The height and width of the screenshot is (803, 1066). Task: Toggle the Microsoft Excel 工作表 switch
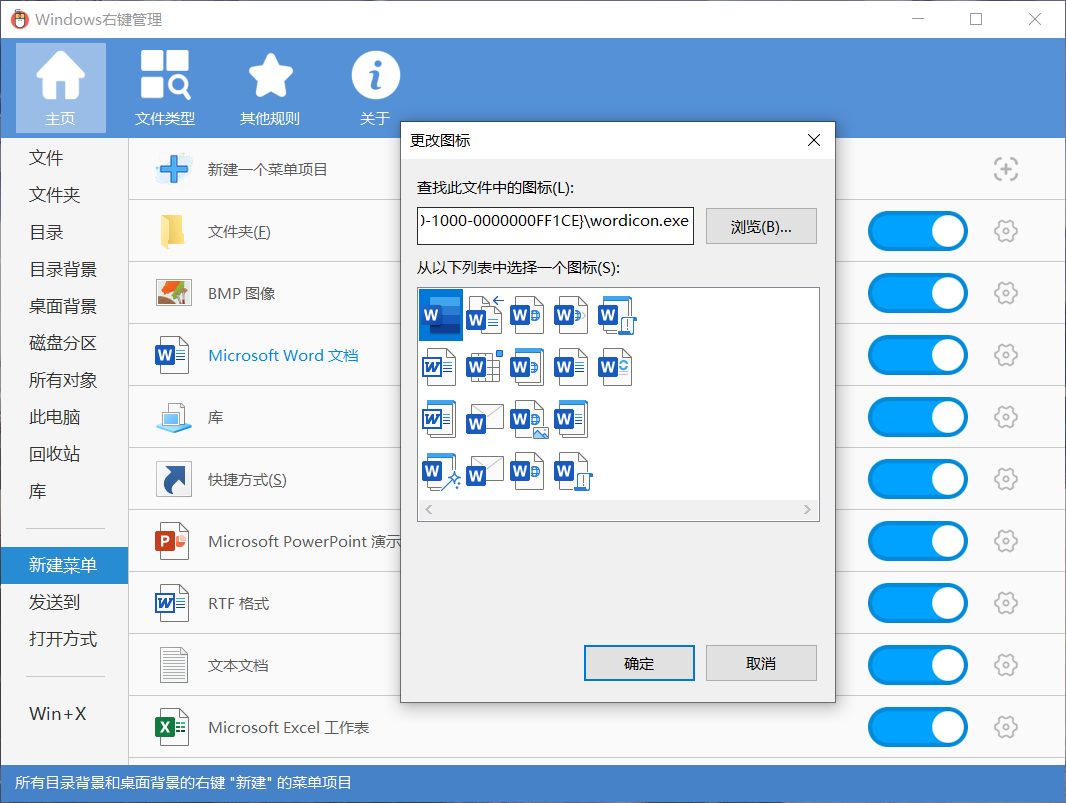tap(917, 727)
